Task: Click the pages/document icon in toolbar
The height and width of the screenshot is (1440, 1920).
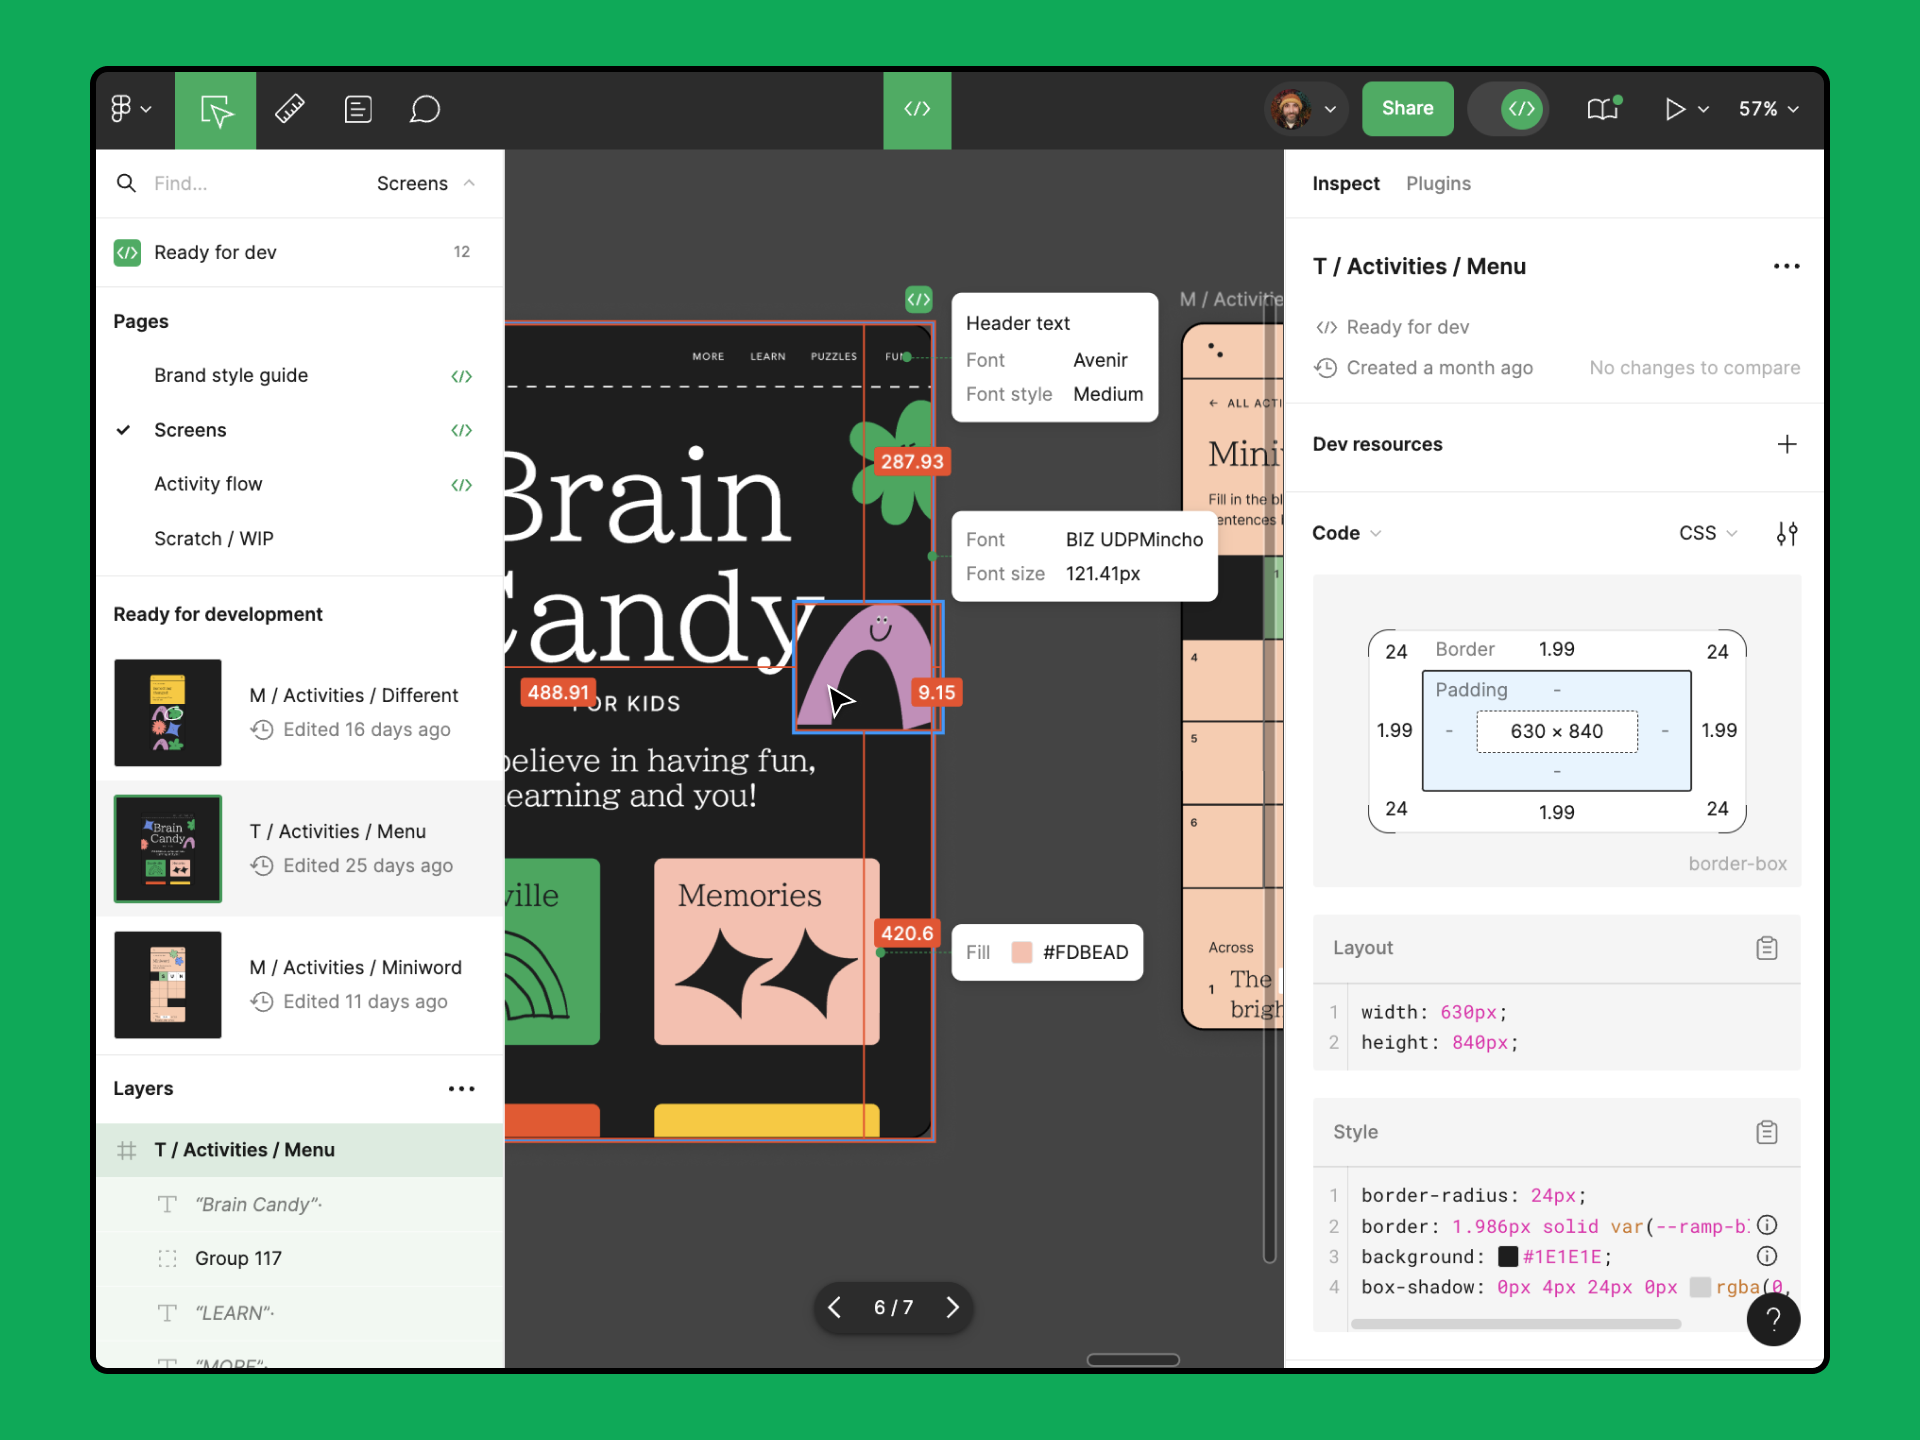Action: point(358,107)
